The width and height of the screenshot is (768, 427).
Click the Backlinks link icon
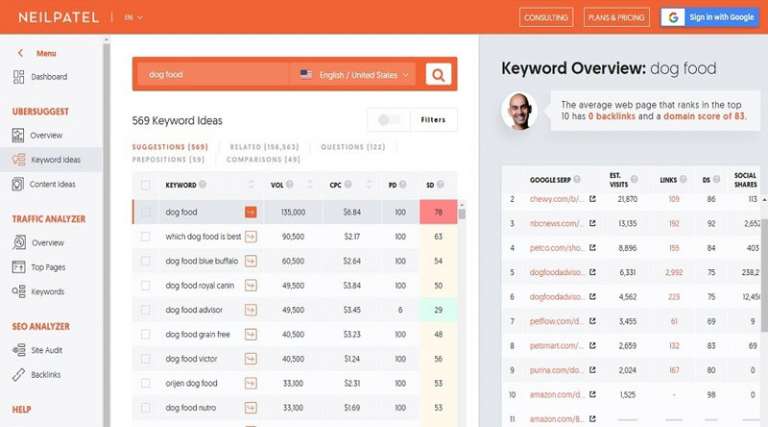pyautogui.click(x=19, y=375)
